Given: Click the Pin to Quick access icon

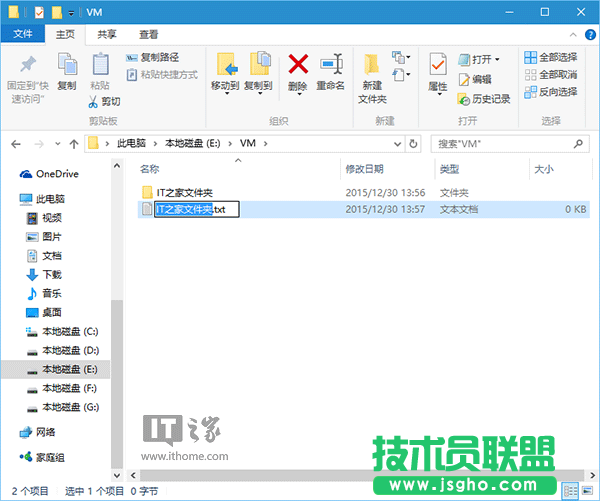Looking at the screenshot, I should 28,65.
